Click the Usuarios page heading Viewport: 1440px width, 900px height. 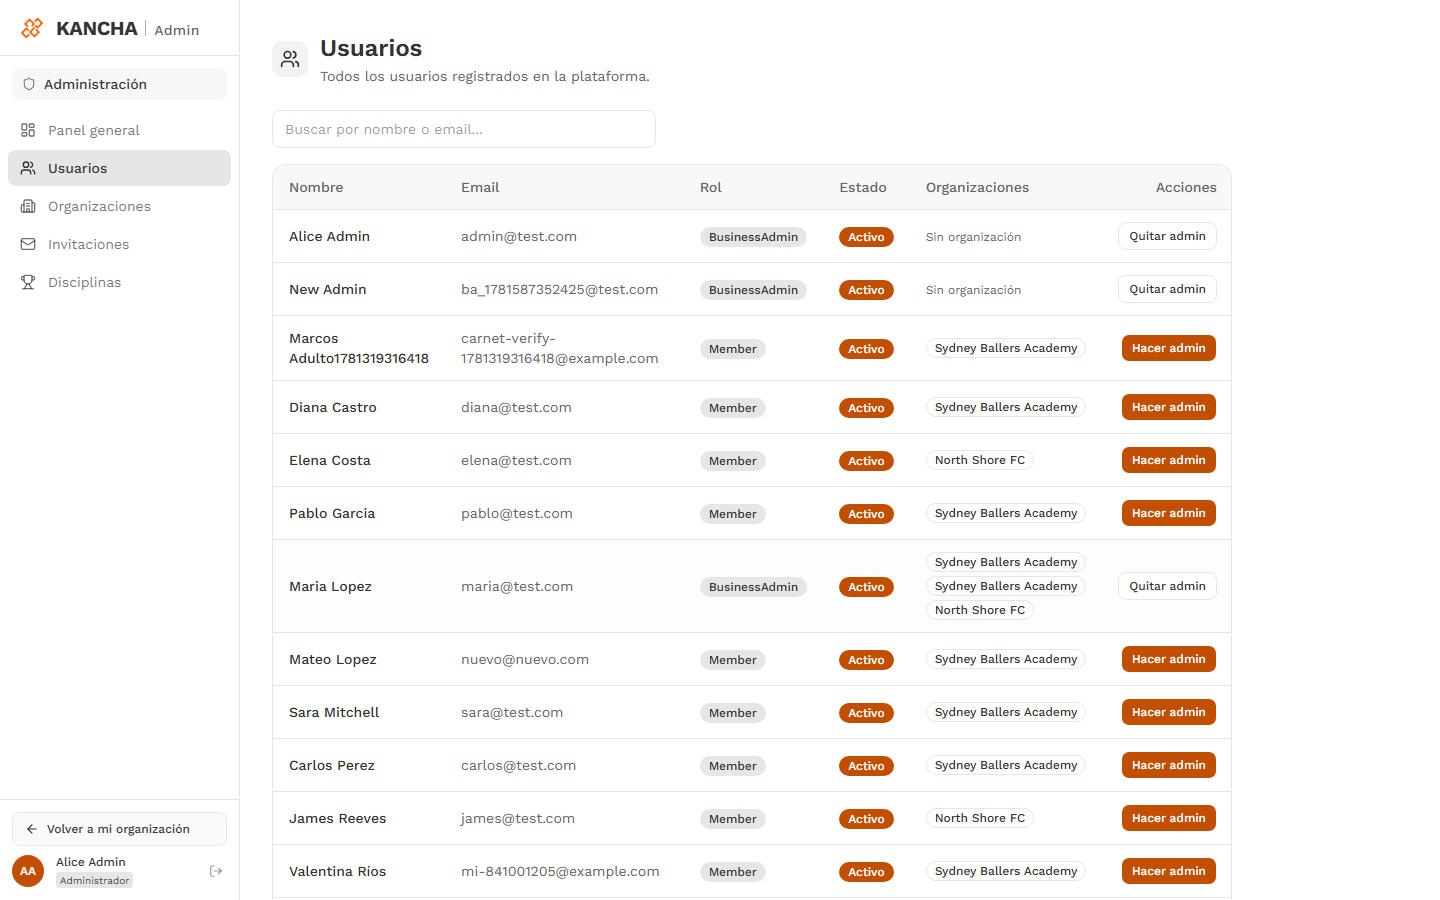pos(371,48)
